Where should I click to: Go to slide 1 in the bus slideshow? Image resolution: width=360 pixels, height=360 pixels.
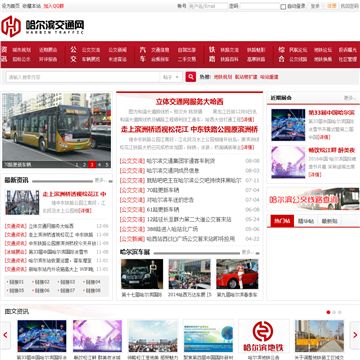[77, 164]
